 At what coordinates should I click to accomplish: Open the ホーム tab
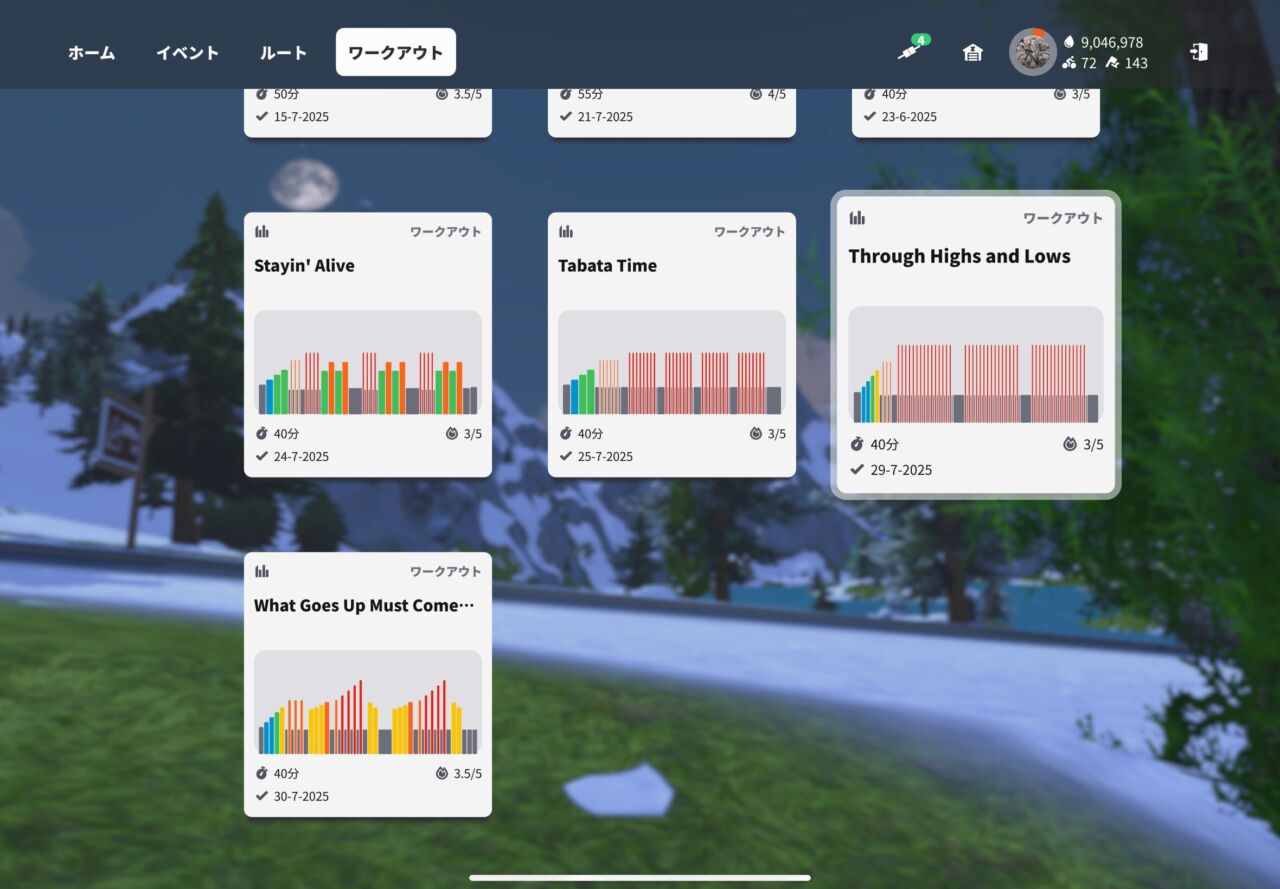tap(91, 53)
